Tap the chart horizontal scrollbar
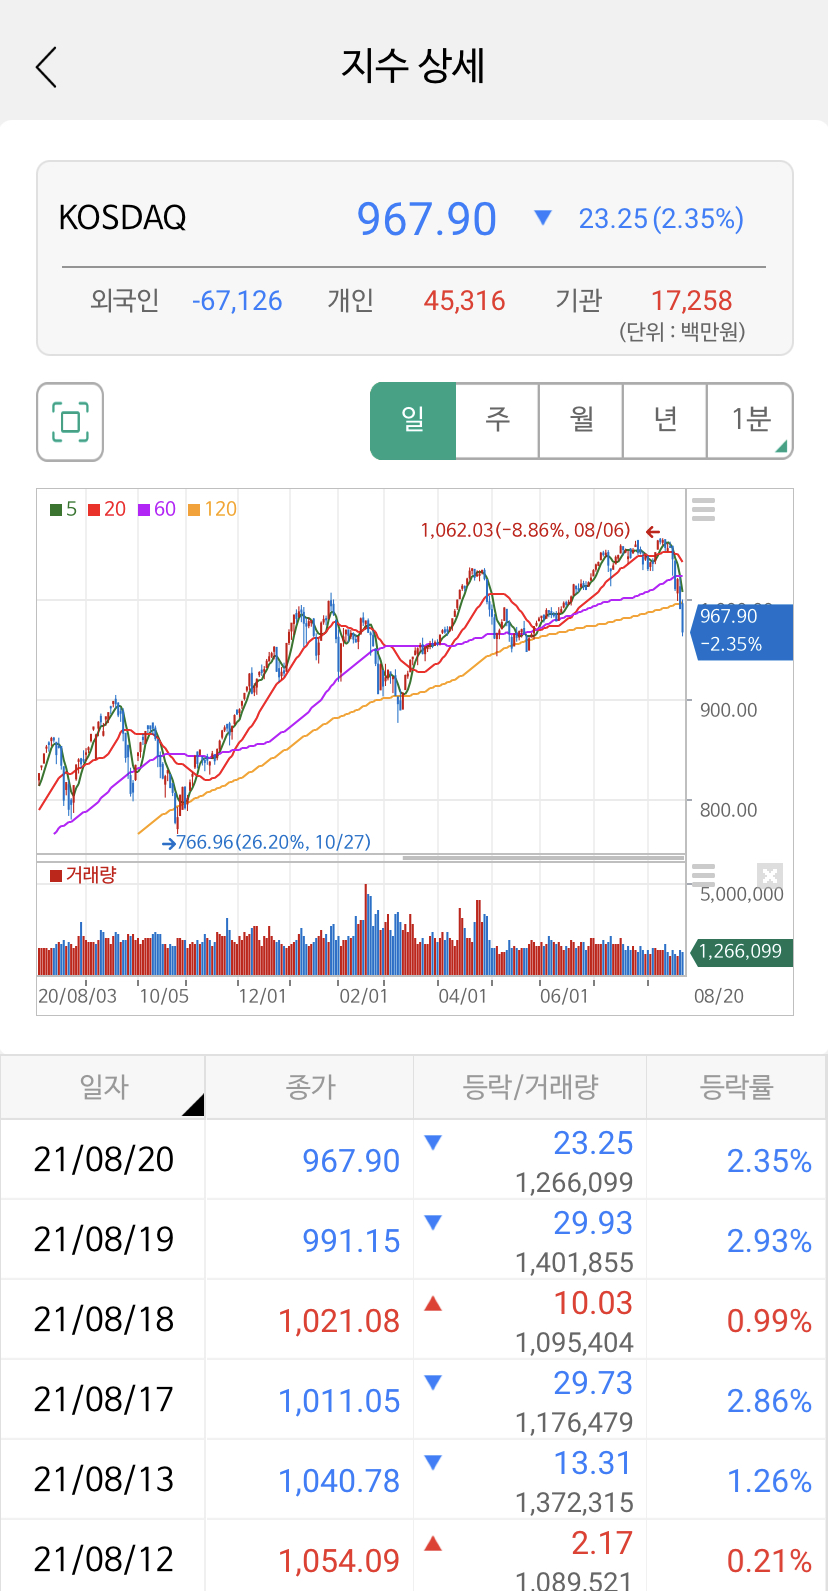 [x=543, y=857]
